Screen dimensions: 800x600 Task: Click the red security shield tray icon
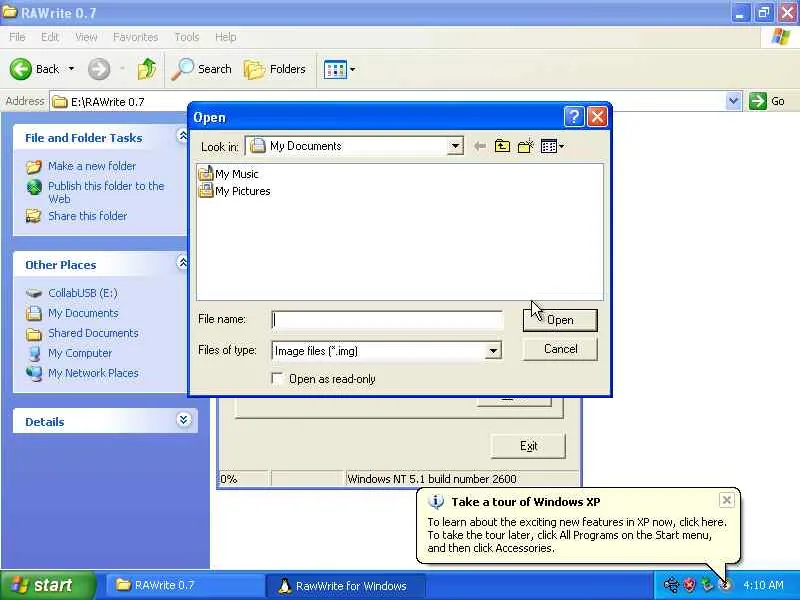pyautogui.click(x=690, y=585)
